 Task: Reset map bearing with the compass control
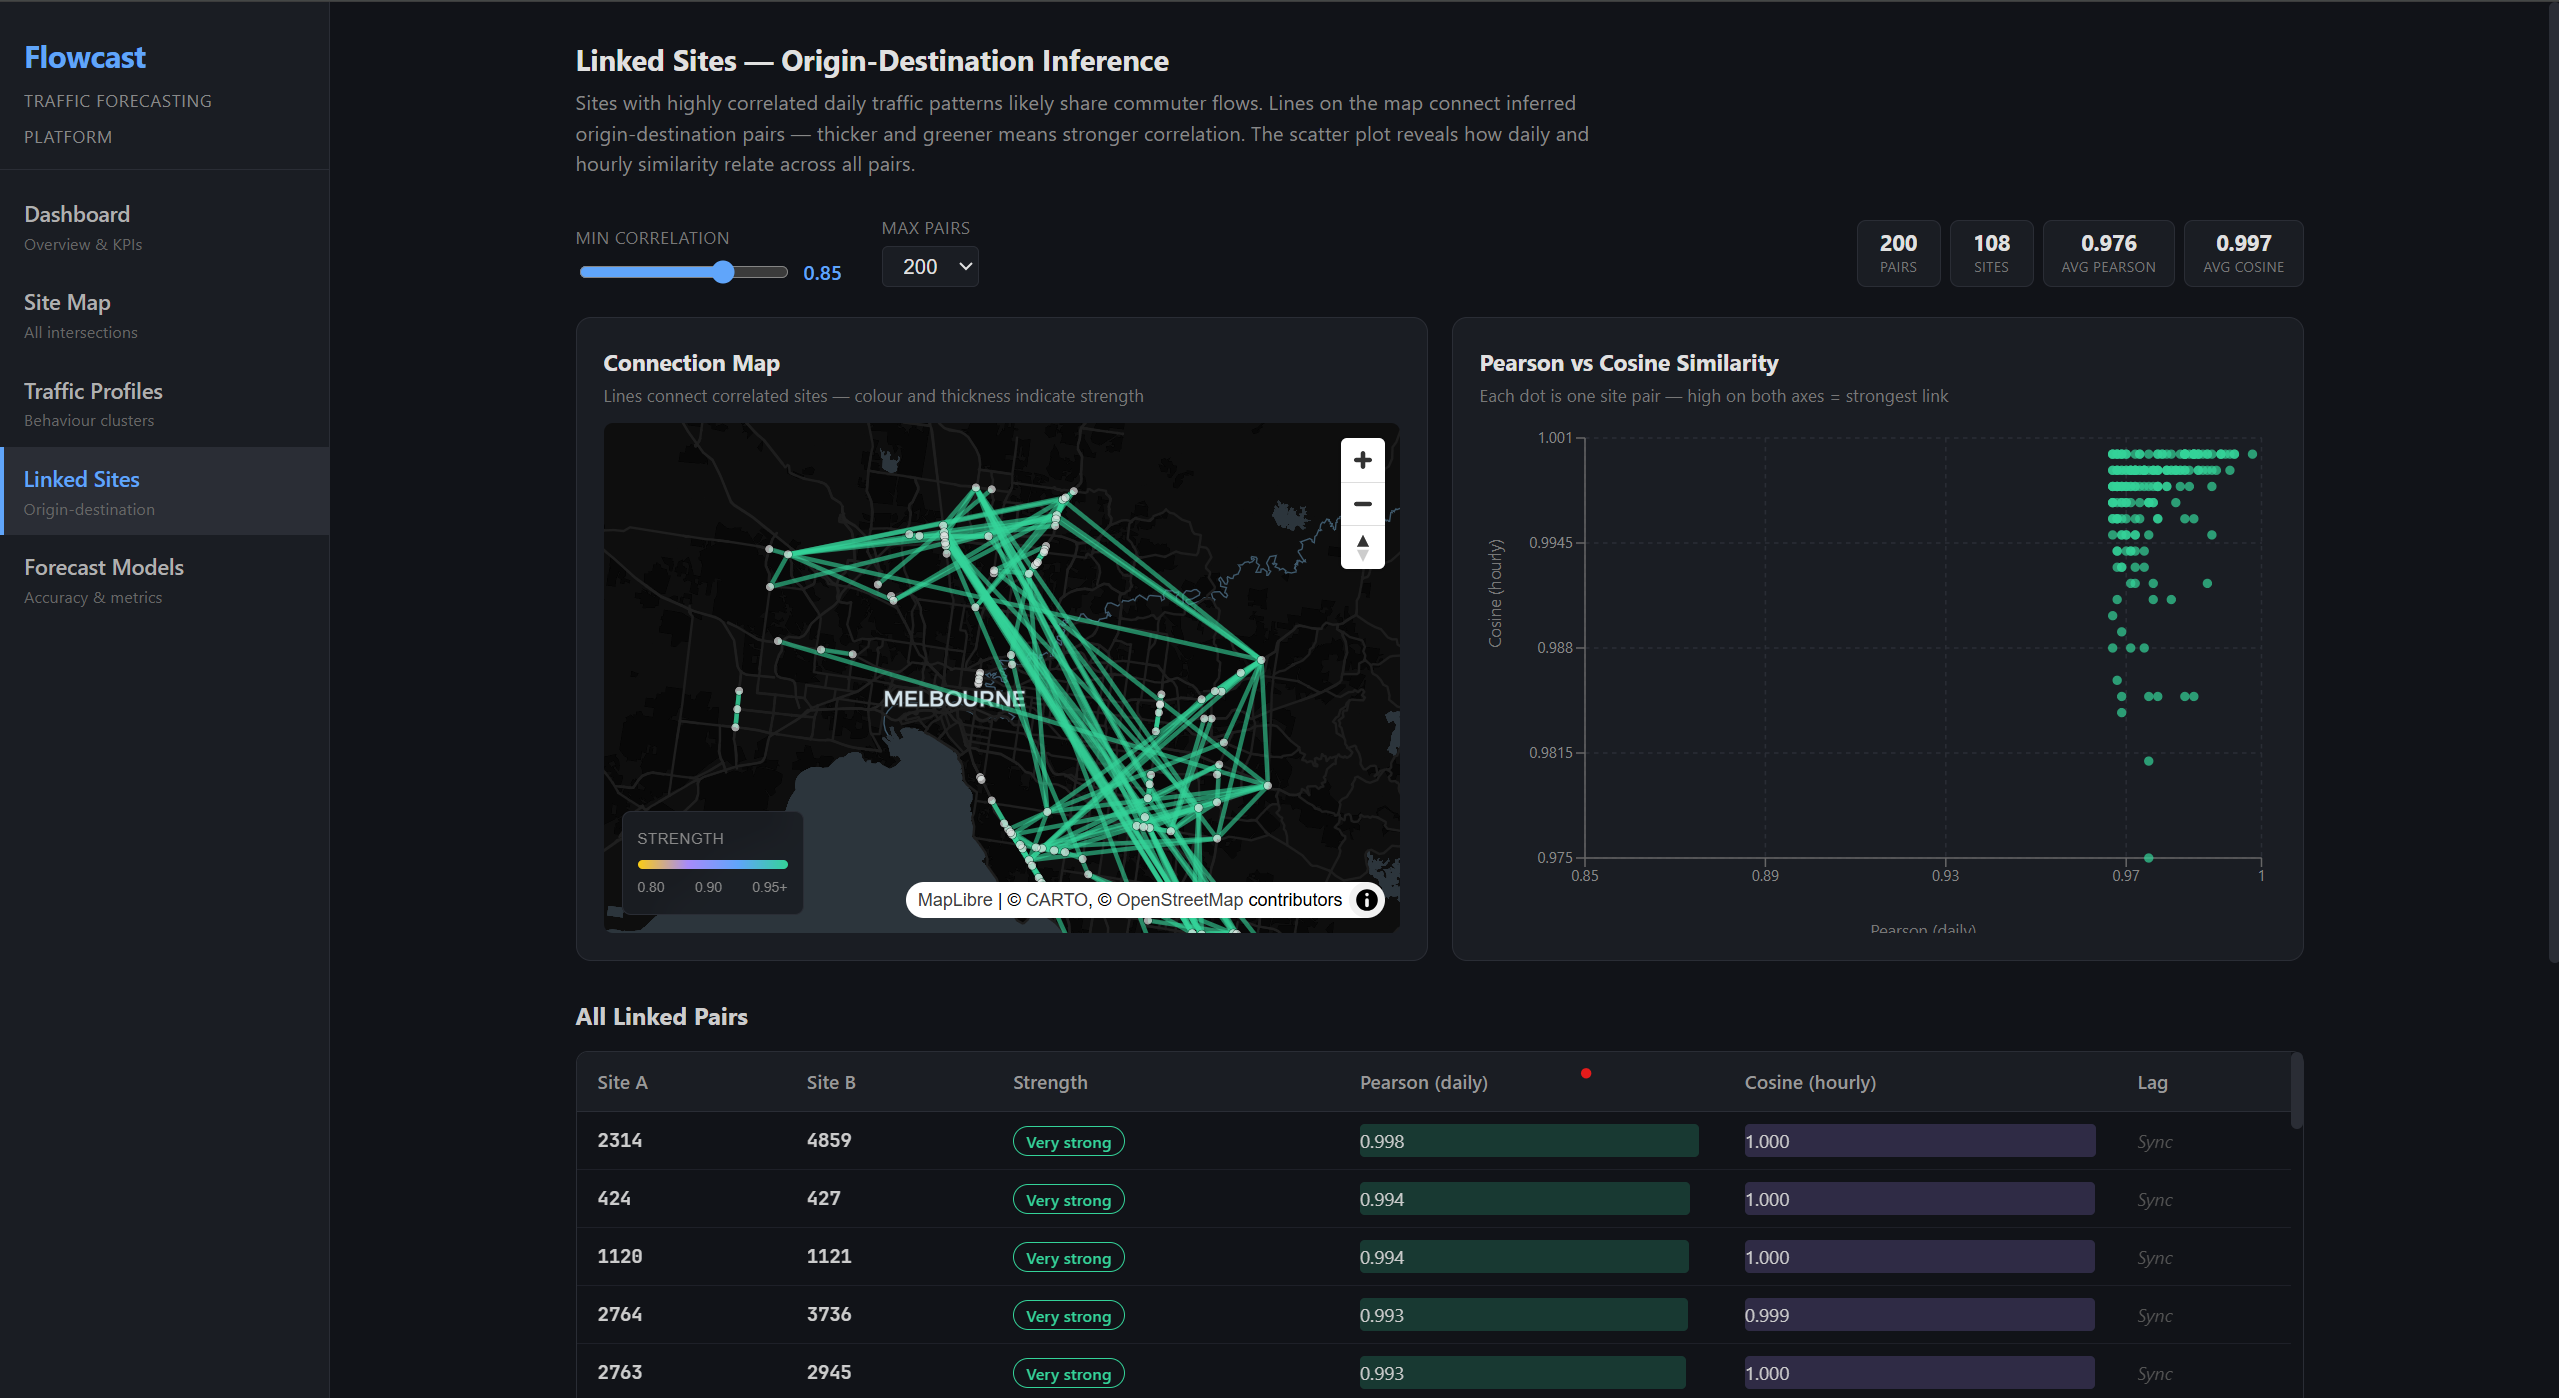pos(1362,547)
